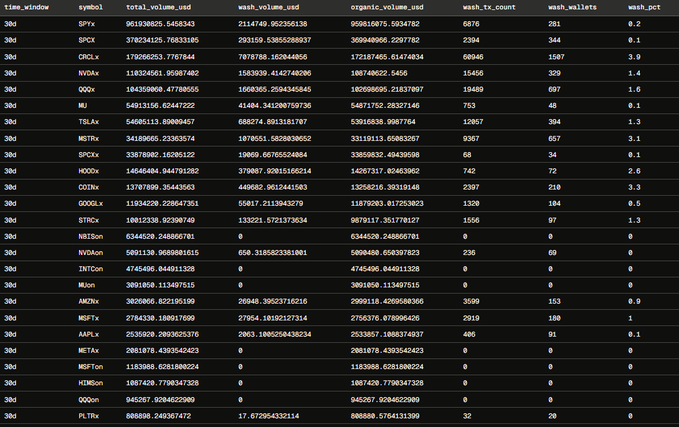Click the NVDAx symbol cell
679x427 pixels.
tap(89, 73)
